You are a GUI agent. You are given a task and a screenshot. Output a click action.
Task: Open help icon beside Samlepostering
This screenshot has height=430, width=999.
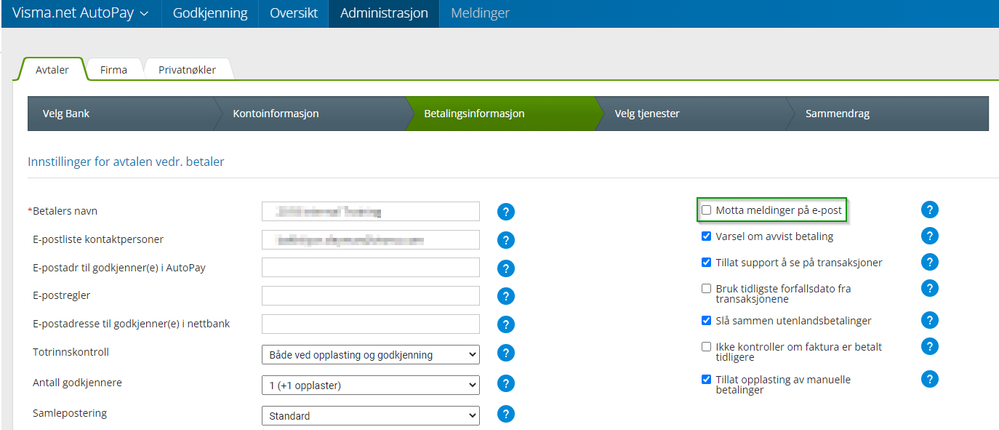pyautogui.click(x=505, y=414)
